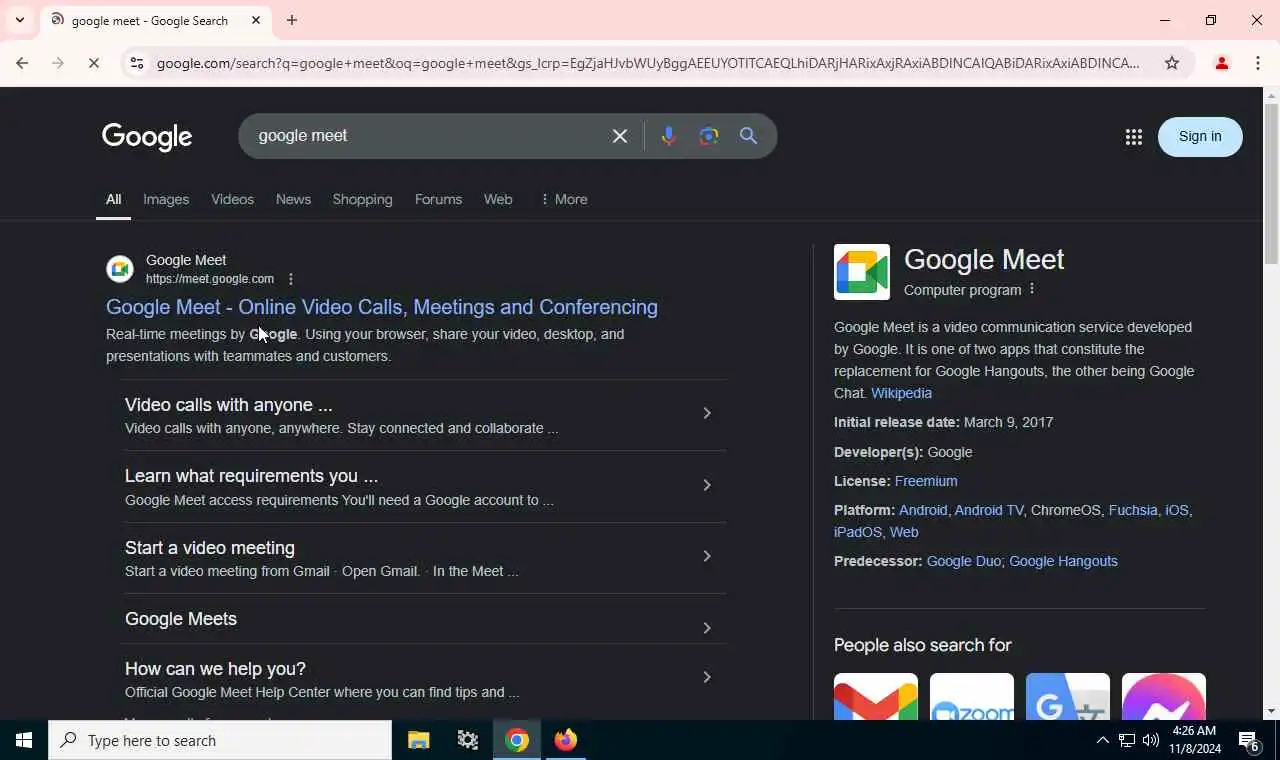Open Settings gear in taskbar
Viewport: 1280px width, 760px height.
tap(468, 740)
